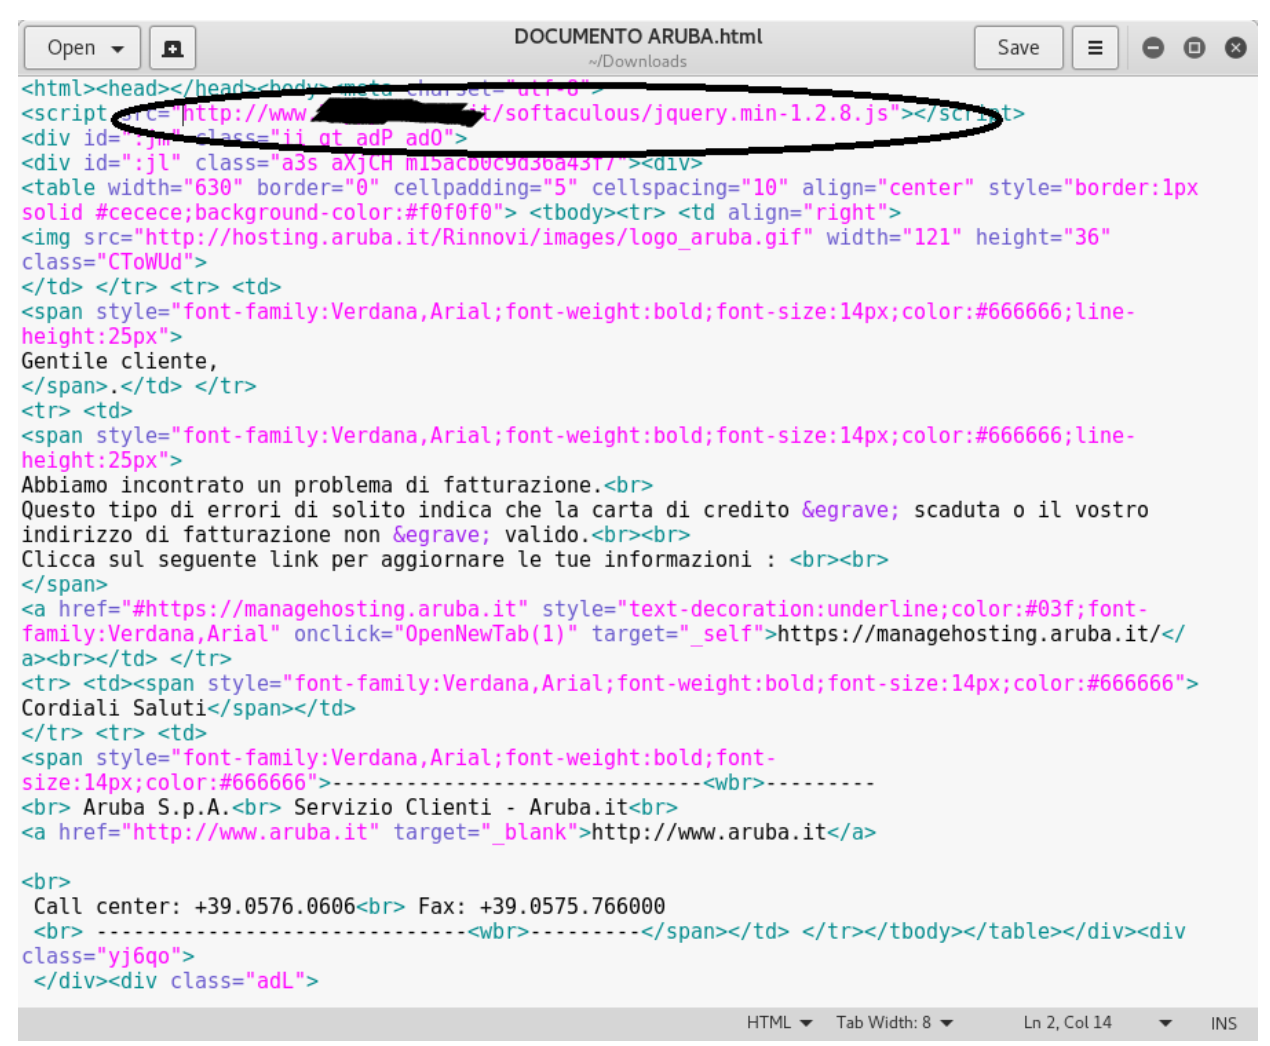Open the gedit hamburger menu
This screenshot has height=1046, width=1270.
[1095, 47]
